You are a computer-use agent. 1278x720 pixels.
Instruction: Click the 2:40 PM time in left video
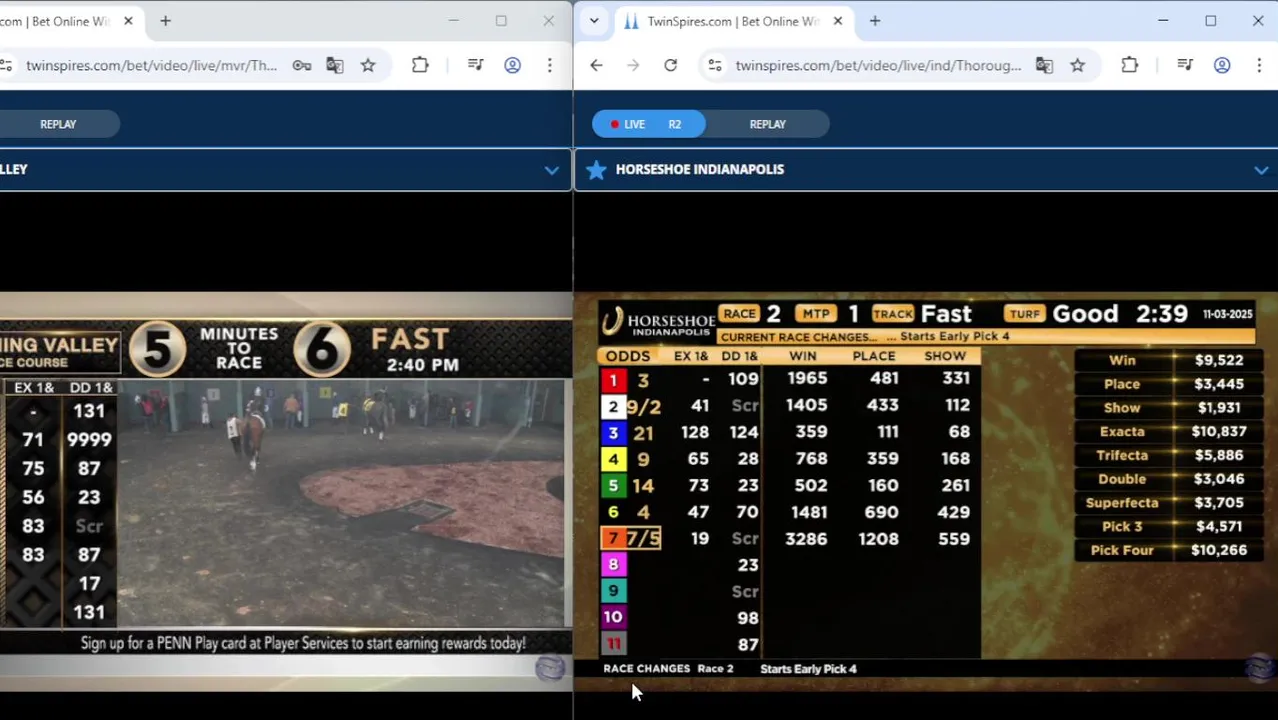click(x=422, y=365)
